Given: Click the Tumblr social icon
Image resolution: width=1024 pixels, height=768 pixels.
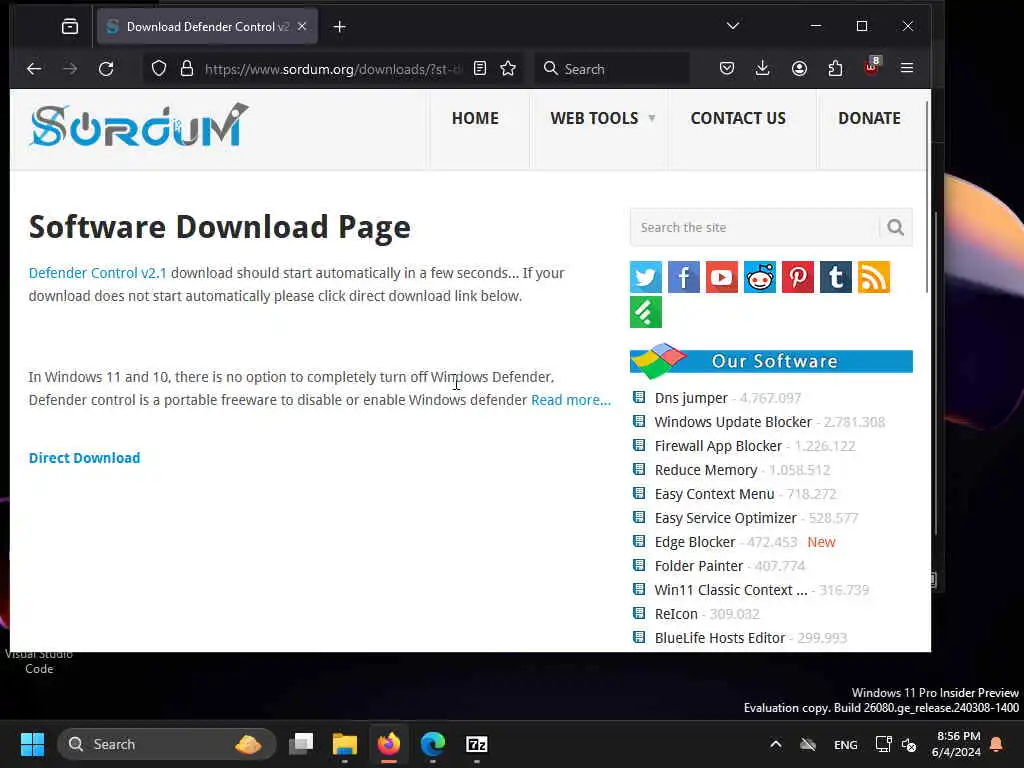Looking at the screenshot, I should [835, 278].
